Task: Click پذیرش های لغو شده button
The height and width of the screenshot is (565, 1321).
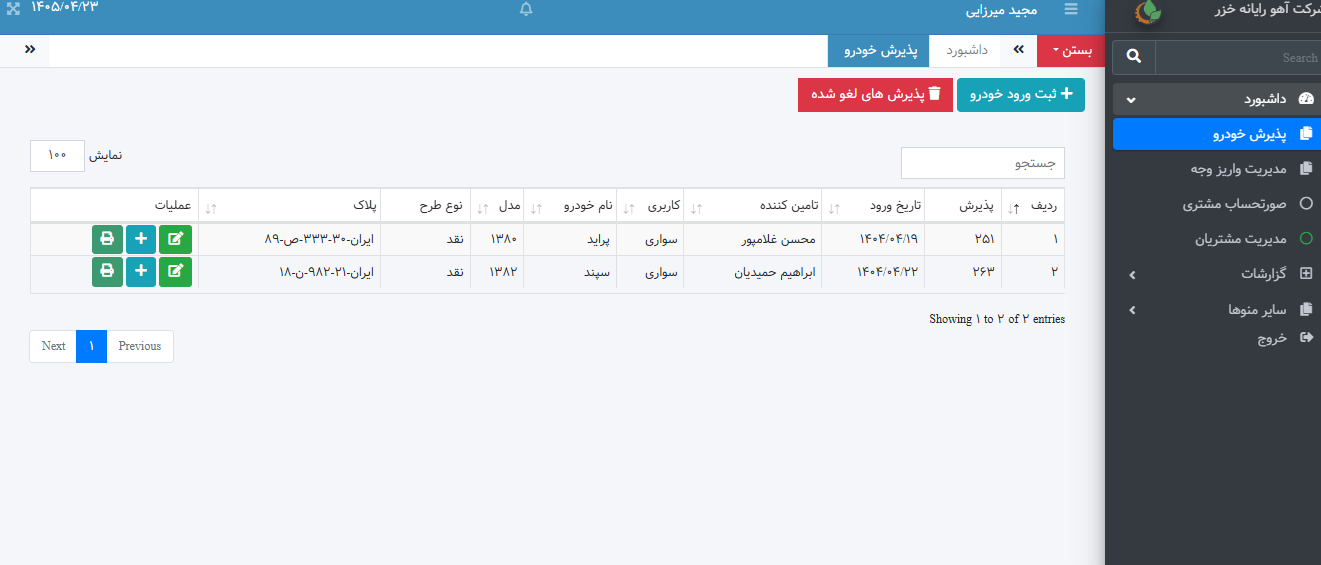Action: tap(875, 95)
